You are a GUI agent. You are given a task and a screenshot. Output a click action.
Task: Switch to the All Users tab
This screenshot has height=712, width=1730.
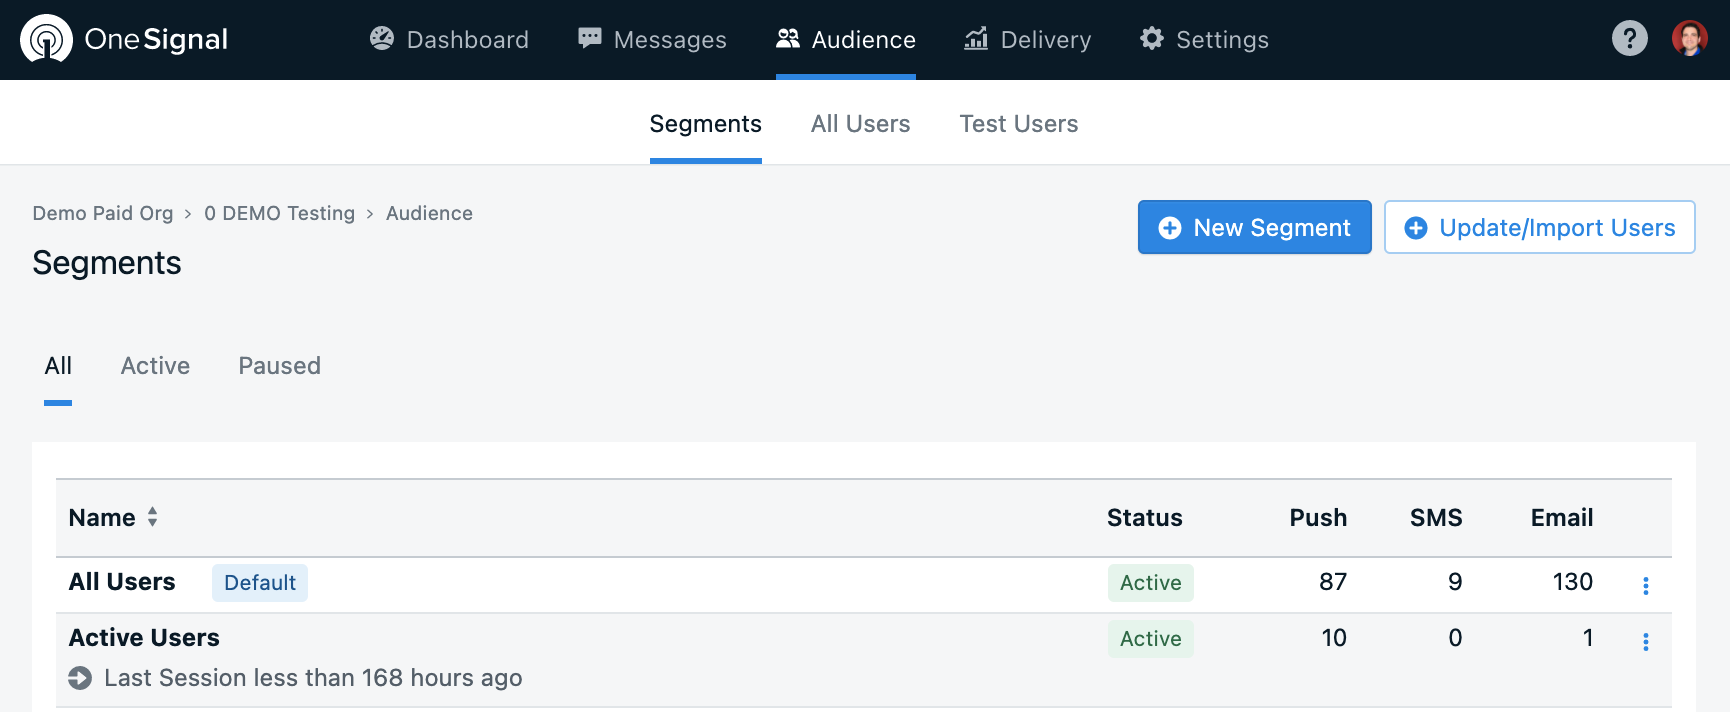point(860,124)
